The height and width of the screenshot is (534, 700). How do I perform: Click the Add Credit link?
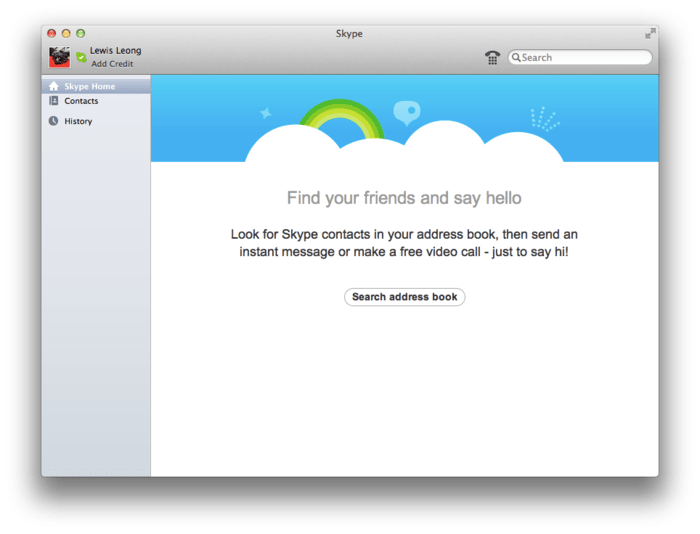click(x=112, y=64)
